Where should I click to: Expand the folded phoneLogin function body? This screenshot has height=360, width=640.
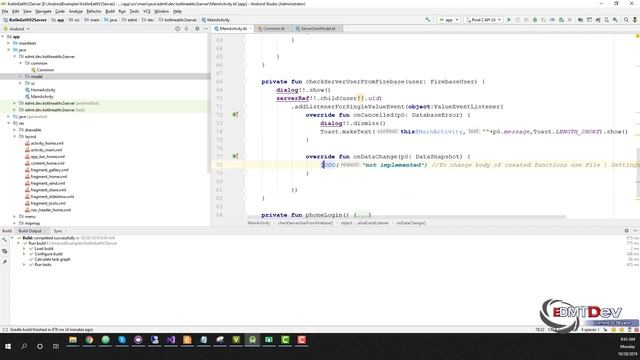pyautogui.click(x=362, y=215)
